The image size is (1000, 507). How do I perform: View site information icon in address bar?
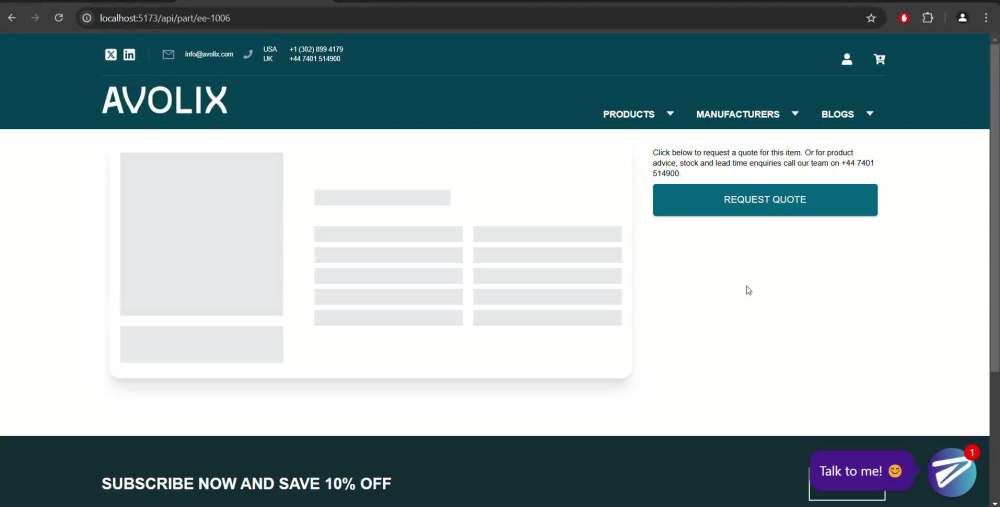(87, 18)
